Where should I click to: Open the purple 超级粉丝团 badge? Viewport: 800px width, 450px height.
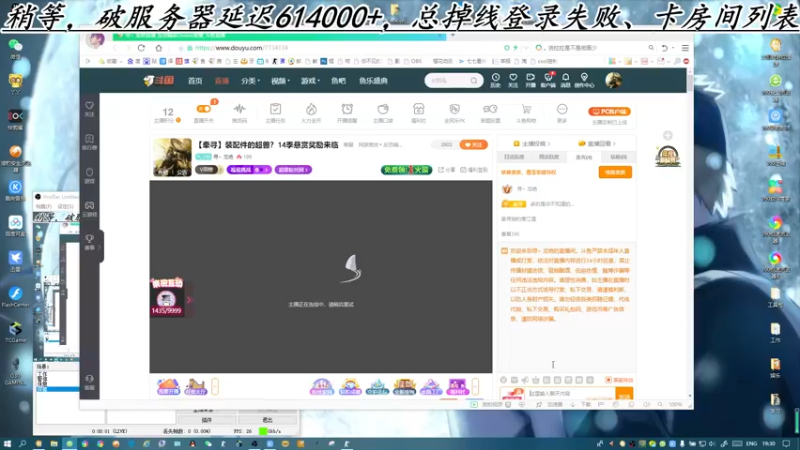pos(293,170)
